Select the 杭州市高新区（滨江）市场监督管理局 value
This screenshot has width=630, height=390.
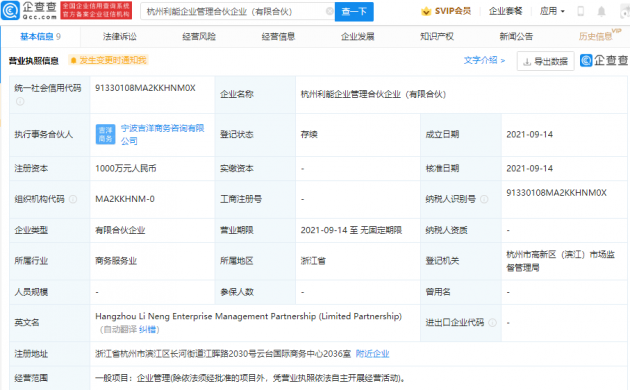(x=560, y=261)
